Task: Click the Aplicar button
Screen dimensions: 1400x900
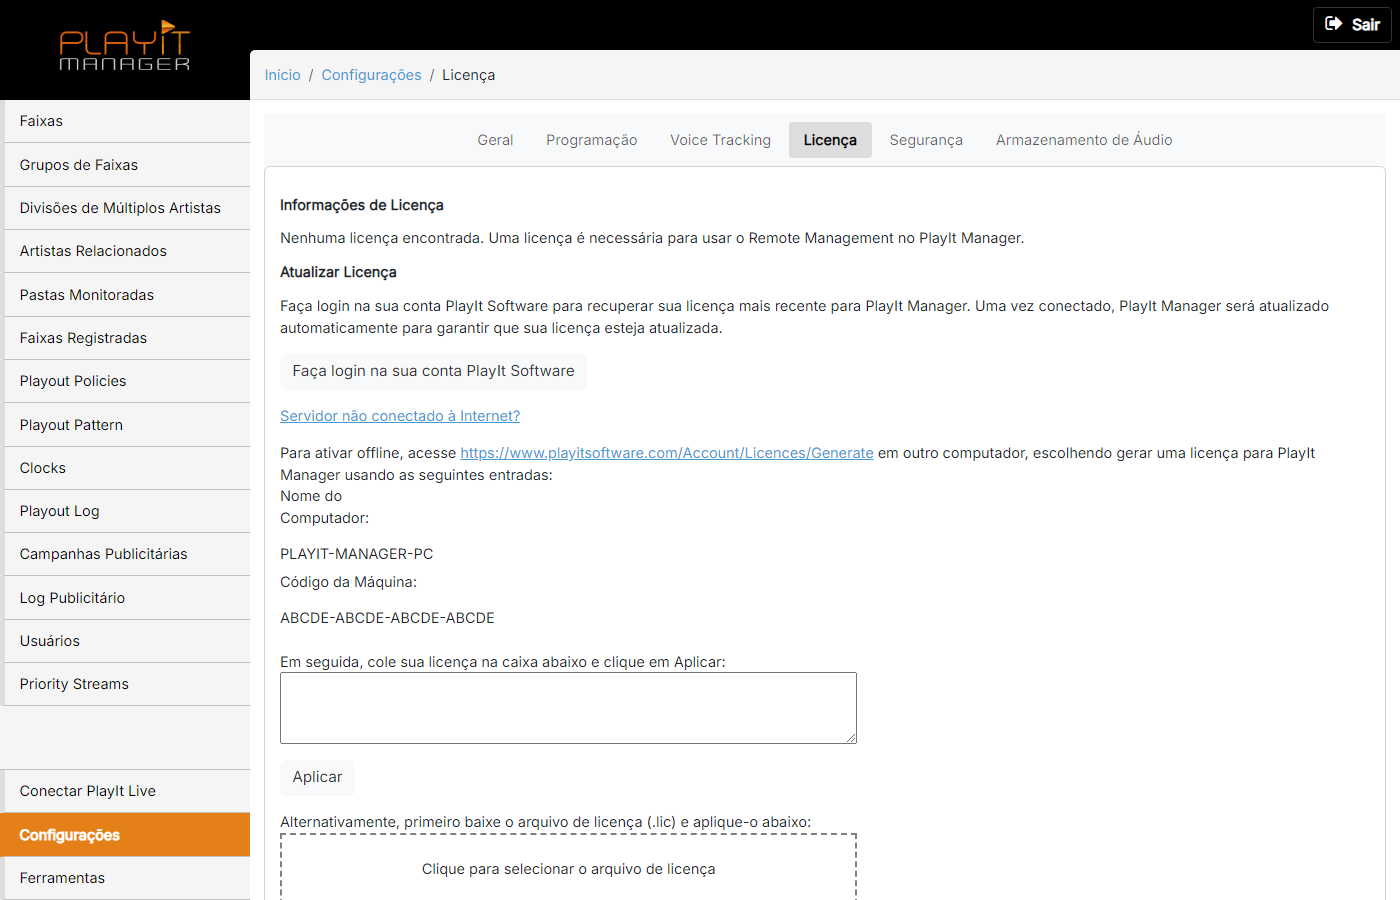Action: pyautogui.click(x=317, y=777)
